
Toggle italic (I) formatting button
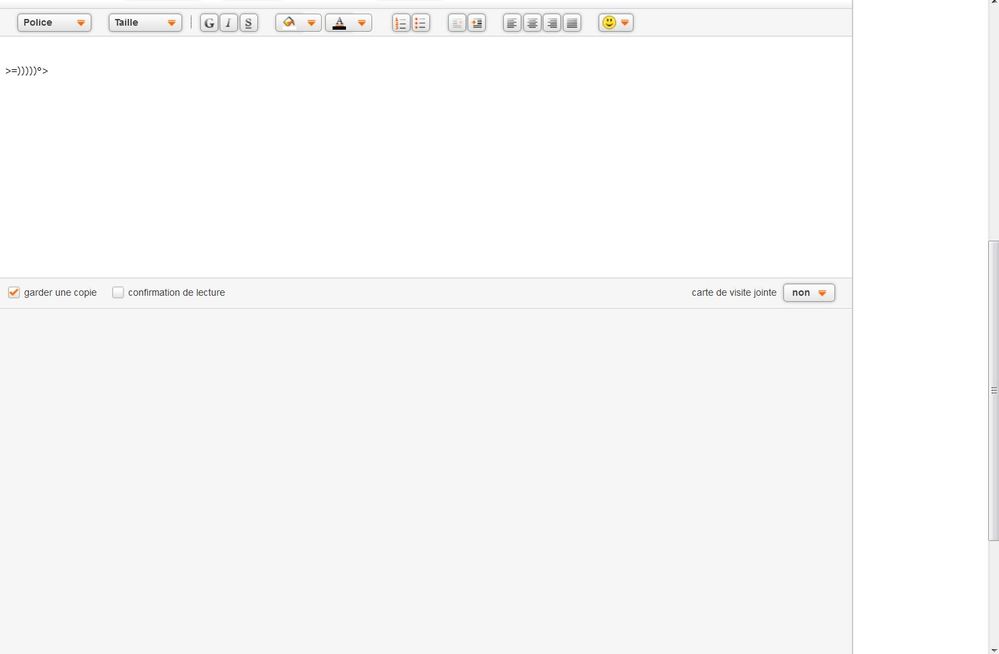pyautogui.click(x=229, y=23)
